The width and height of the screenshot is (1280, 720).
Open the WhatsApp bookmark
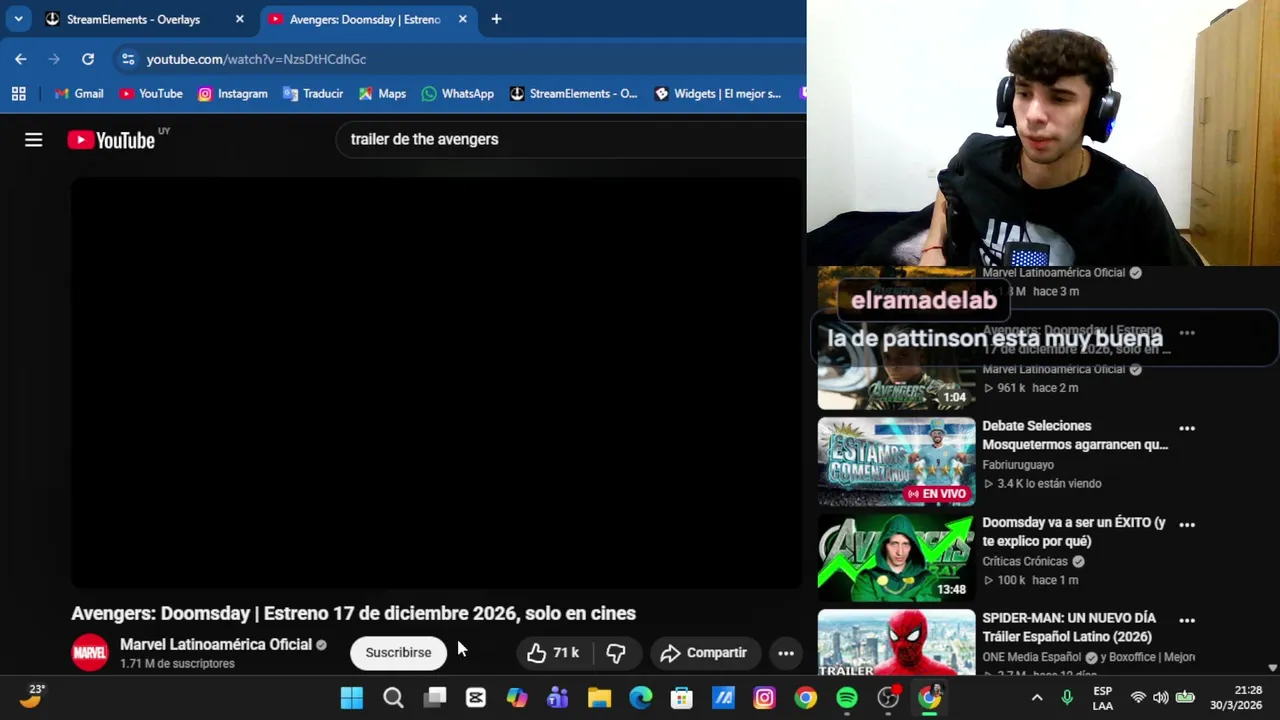[x=458, y=93]
